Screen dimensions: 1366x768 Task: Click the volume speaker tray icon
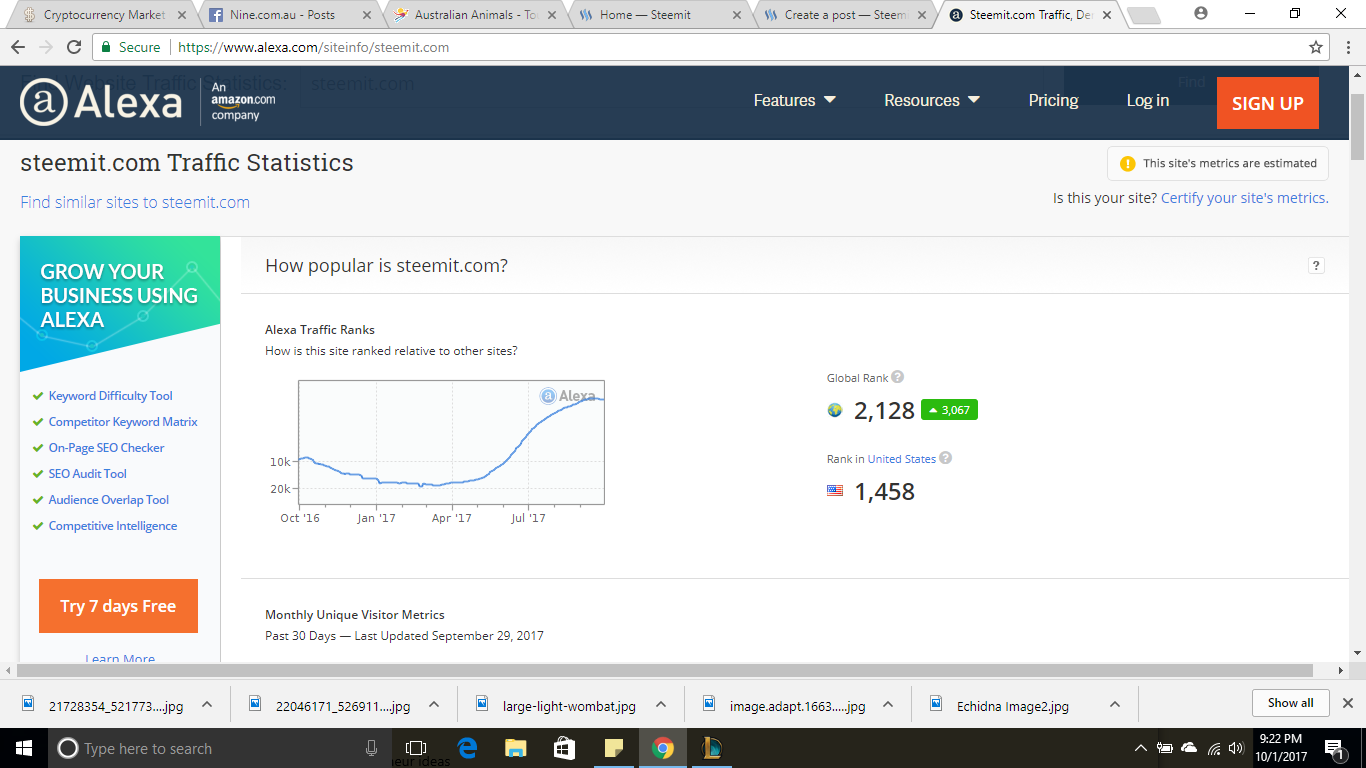coord(1237,748)
